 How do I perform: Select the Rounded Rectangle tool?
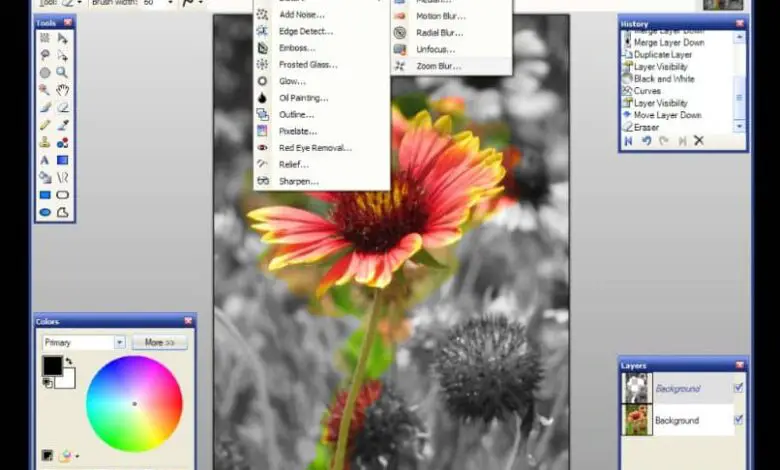point(63,195)
